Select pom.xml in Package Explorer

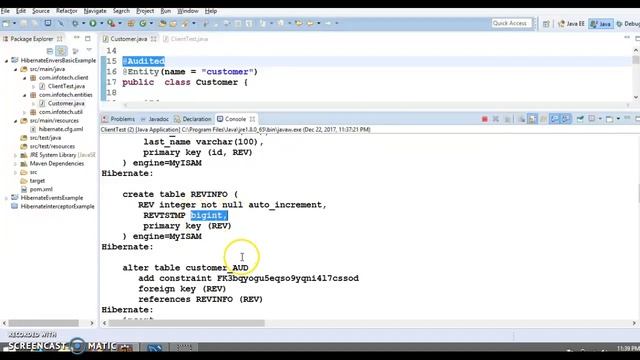tap(41, 189)
